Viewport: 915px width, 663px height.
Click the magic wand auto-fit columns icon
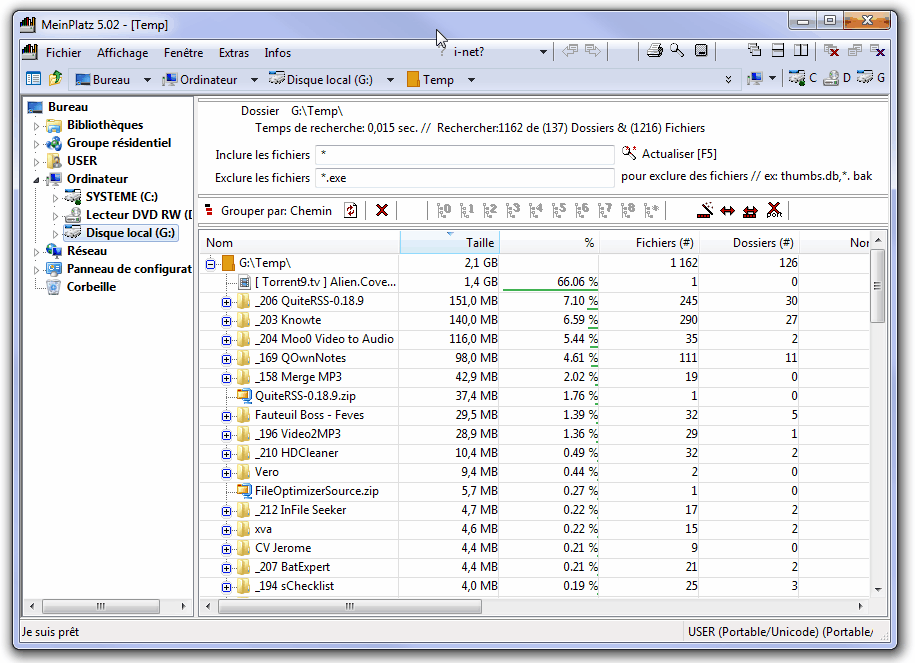pos(705,210)
